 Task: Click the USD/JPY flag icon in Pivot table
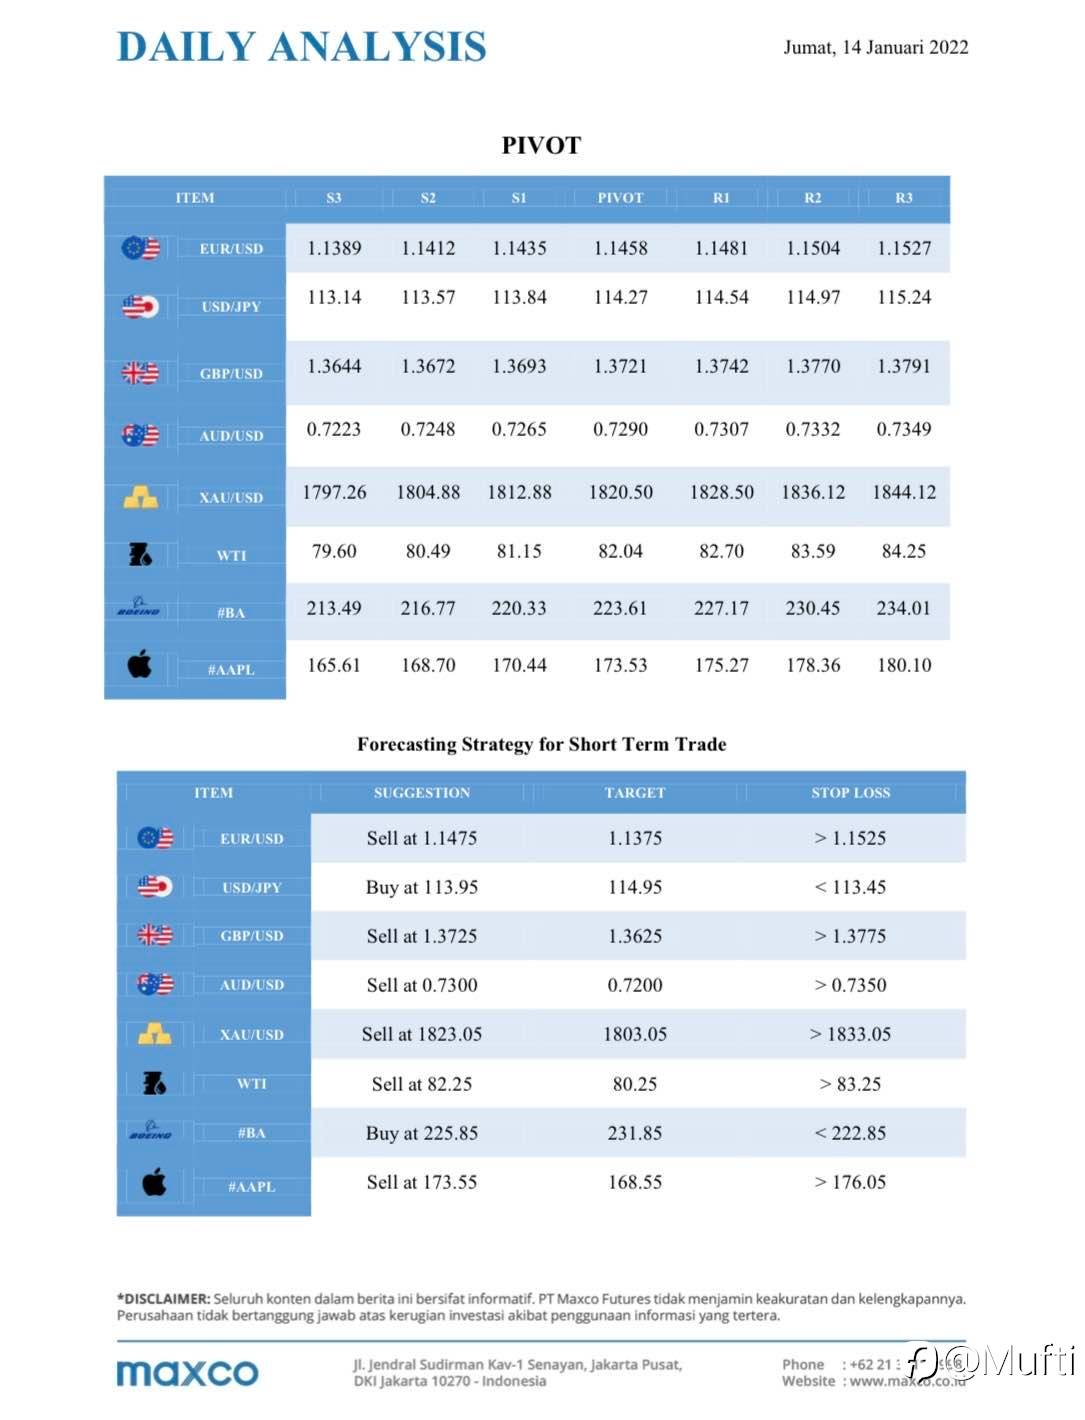point(140,306)
